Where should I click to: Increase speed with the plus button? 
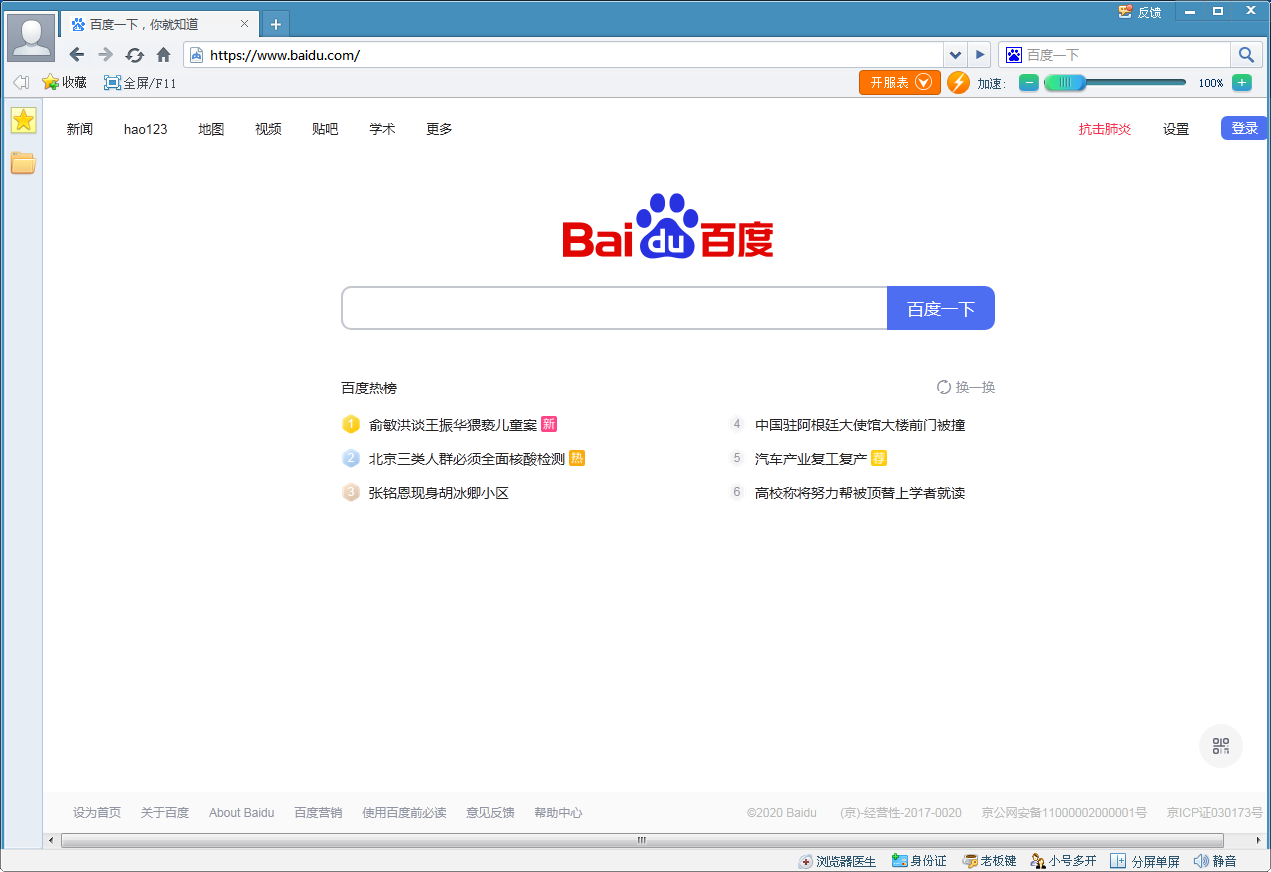[x=1242, y=83]
